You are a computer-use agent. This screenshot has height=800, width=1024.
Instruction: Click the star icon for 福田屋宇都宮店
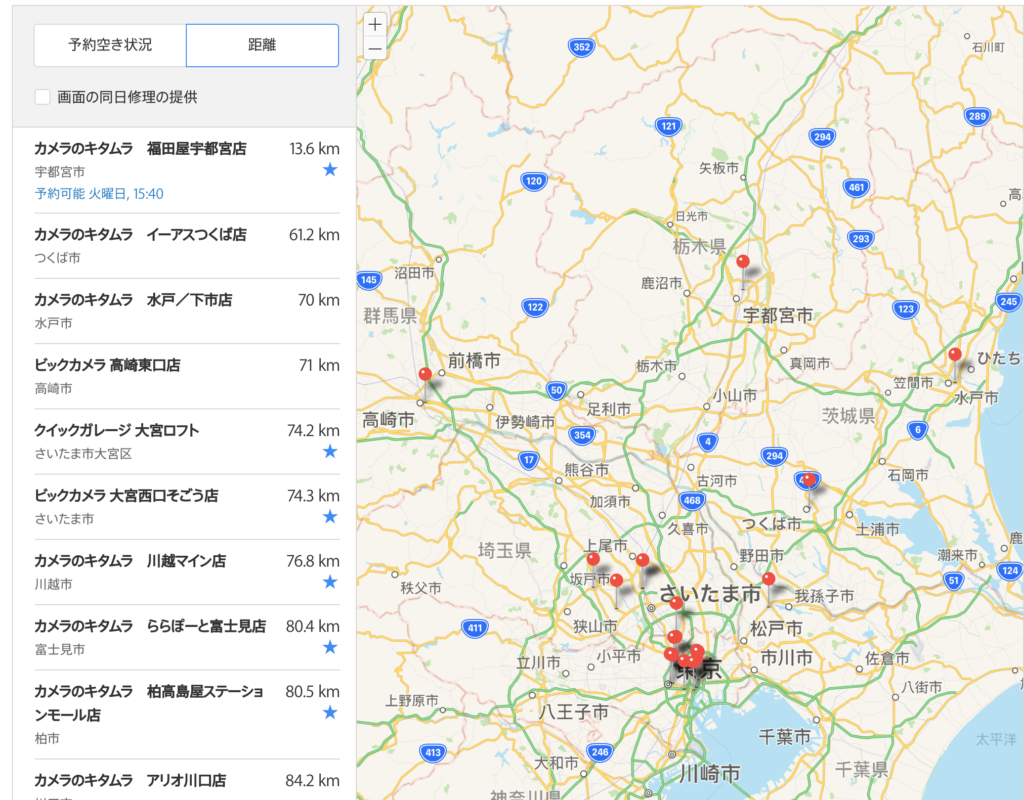coord(330,170)
